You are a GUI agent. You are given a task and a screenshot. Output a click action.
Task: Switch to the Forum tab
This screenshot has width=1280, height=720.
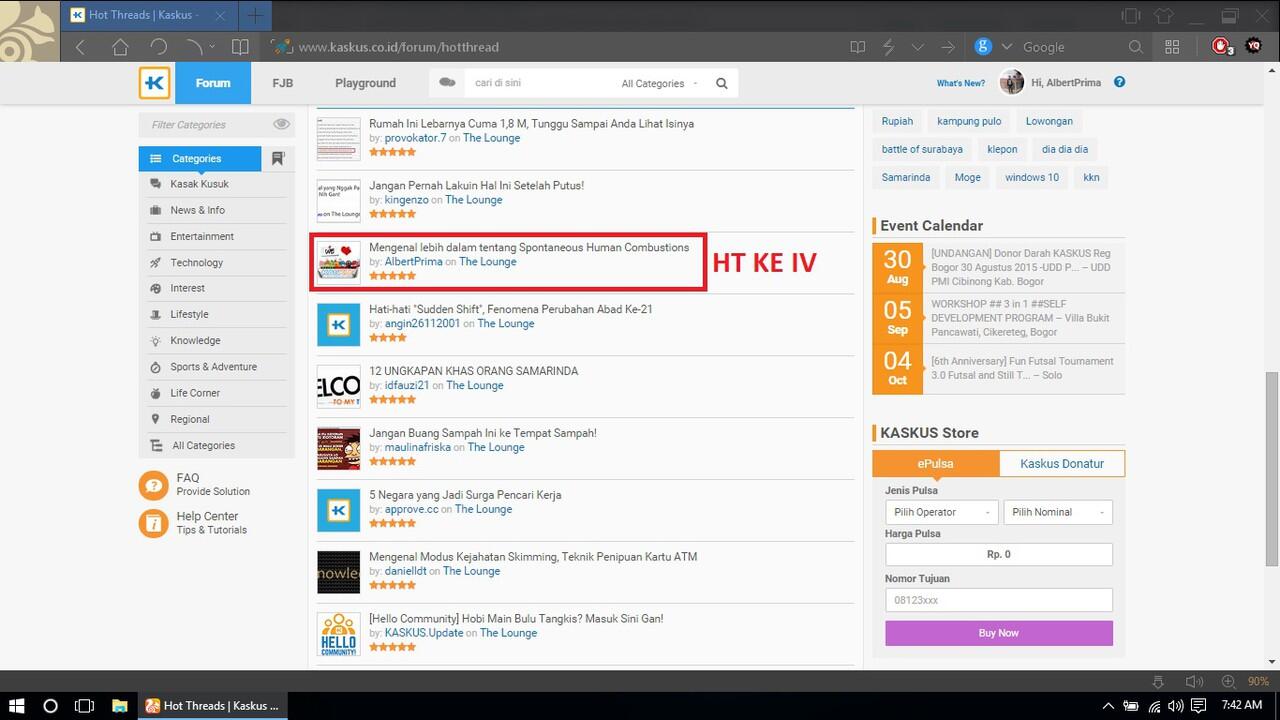213,83
